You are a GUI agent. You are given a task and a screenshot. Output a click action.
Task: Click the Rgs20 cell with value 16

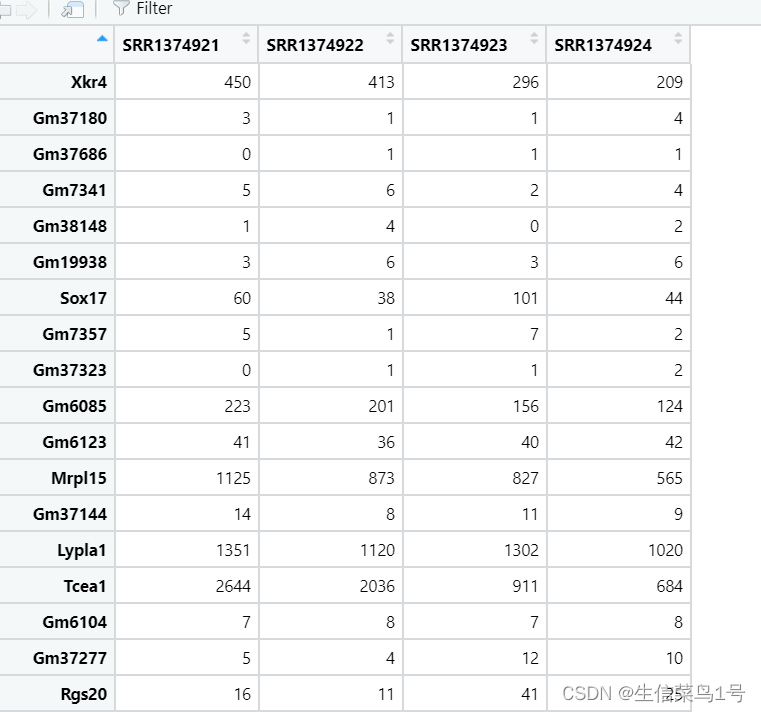pyautogui.click(x=186, y=694)
